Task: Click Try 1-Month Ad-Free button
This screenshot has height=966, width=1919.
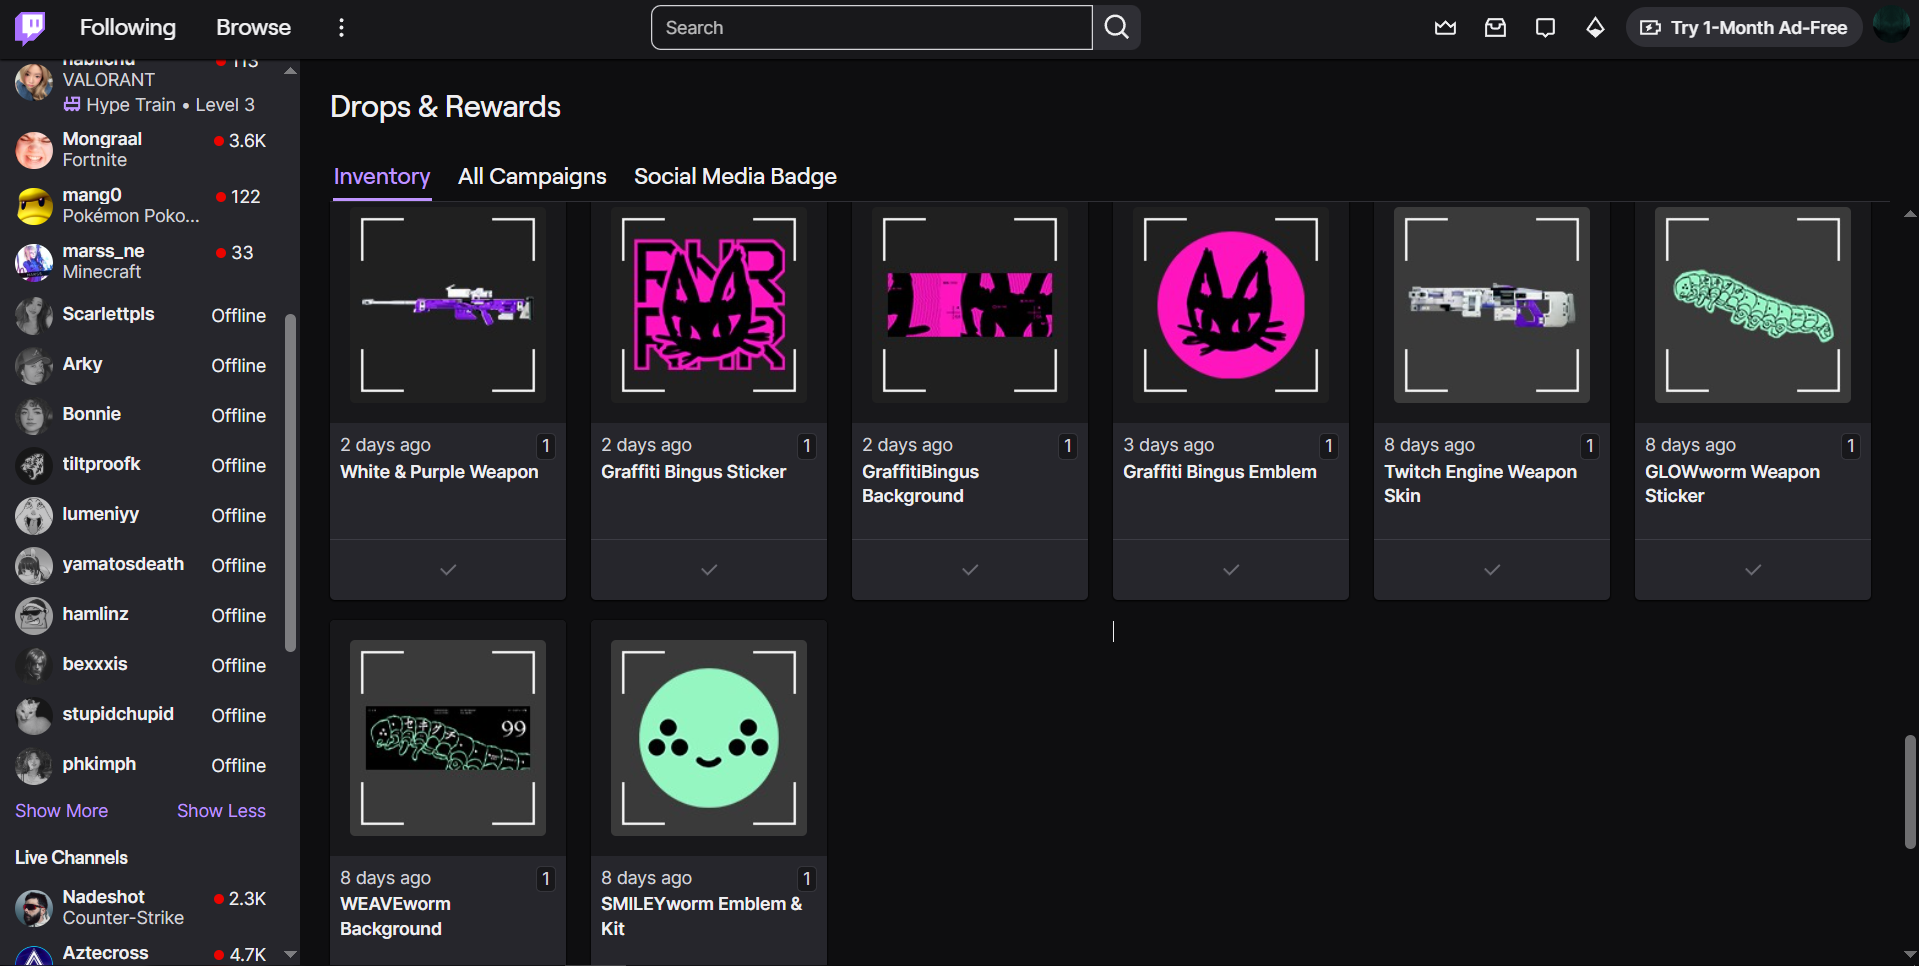Action: [x=1744, y=28]
